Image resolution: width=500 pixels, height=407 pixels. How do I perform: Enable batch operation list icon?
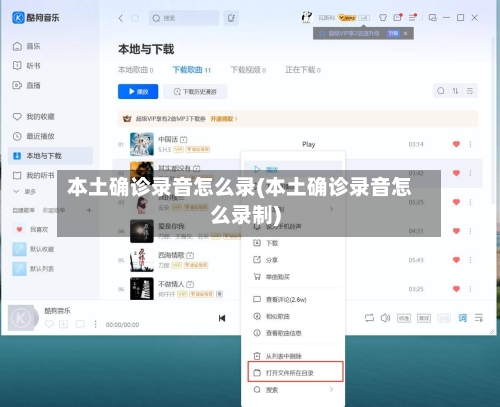470,91
